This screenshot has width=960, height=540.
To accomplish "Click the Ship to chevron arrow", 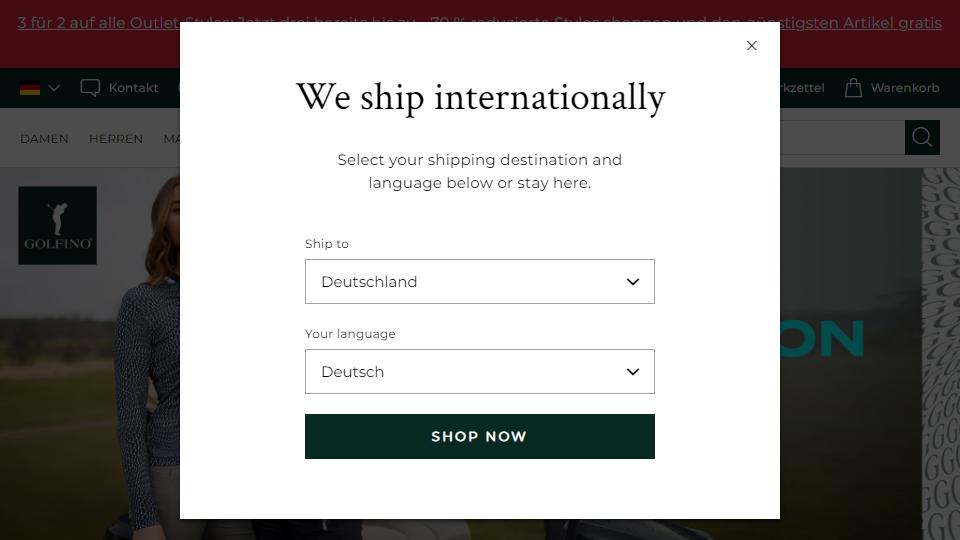I will 633,282.
